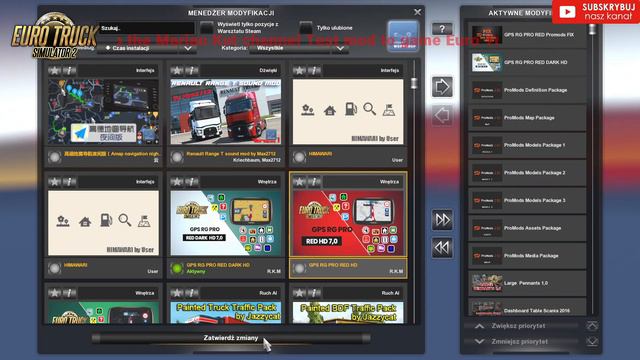Screen dimensions: 640x360
Task: Remove the mod from active with left arrow
Action: click(442, 116)
